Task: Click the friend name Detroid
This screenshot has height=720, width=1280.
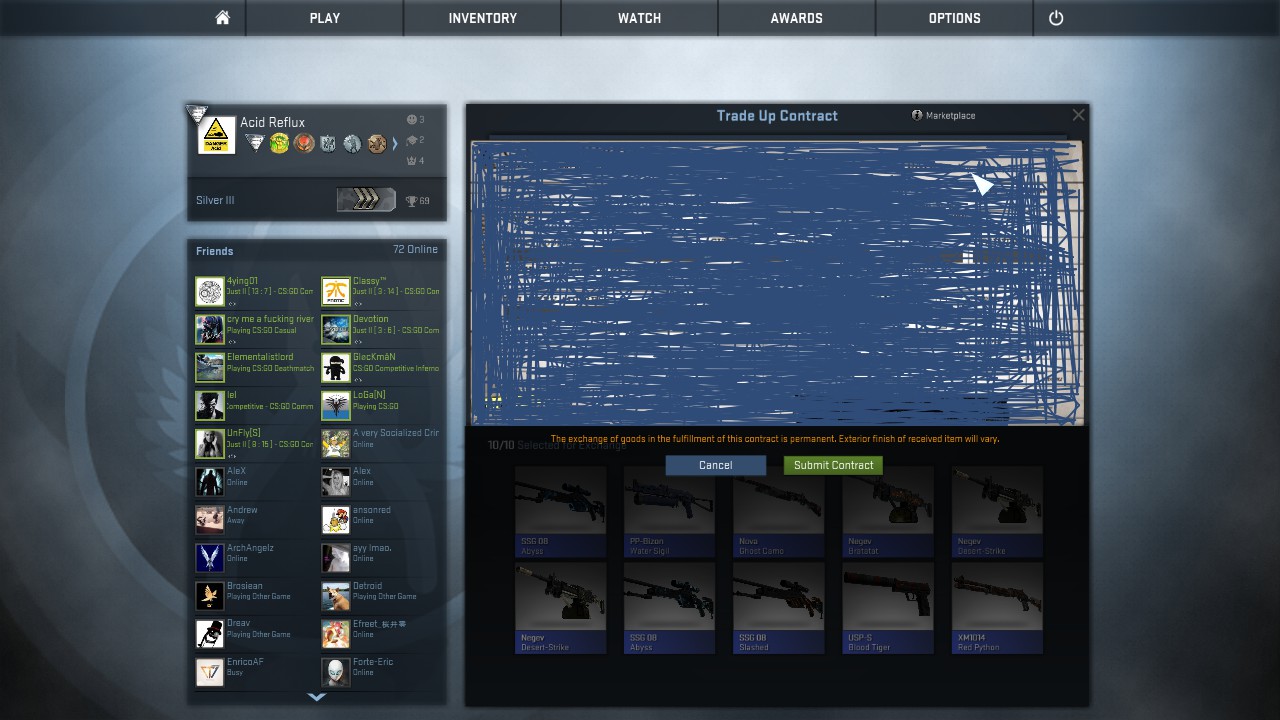Action: [368, 586]
